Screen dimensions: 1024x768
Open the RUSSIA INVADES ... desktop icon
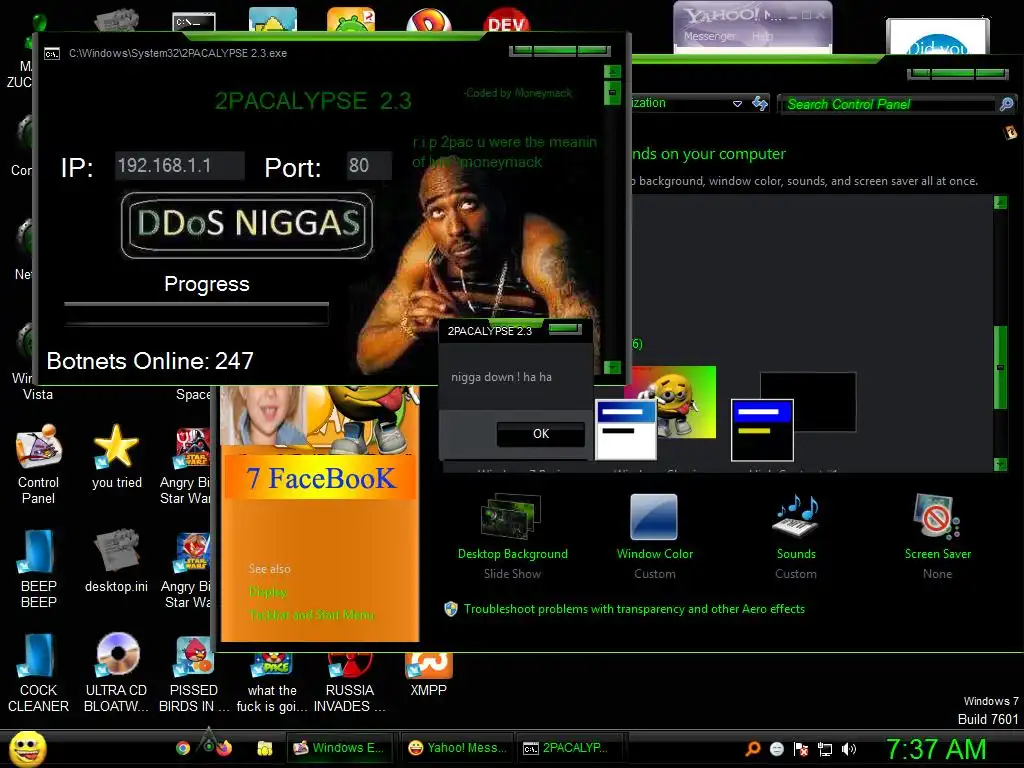pos(350,682)
